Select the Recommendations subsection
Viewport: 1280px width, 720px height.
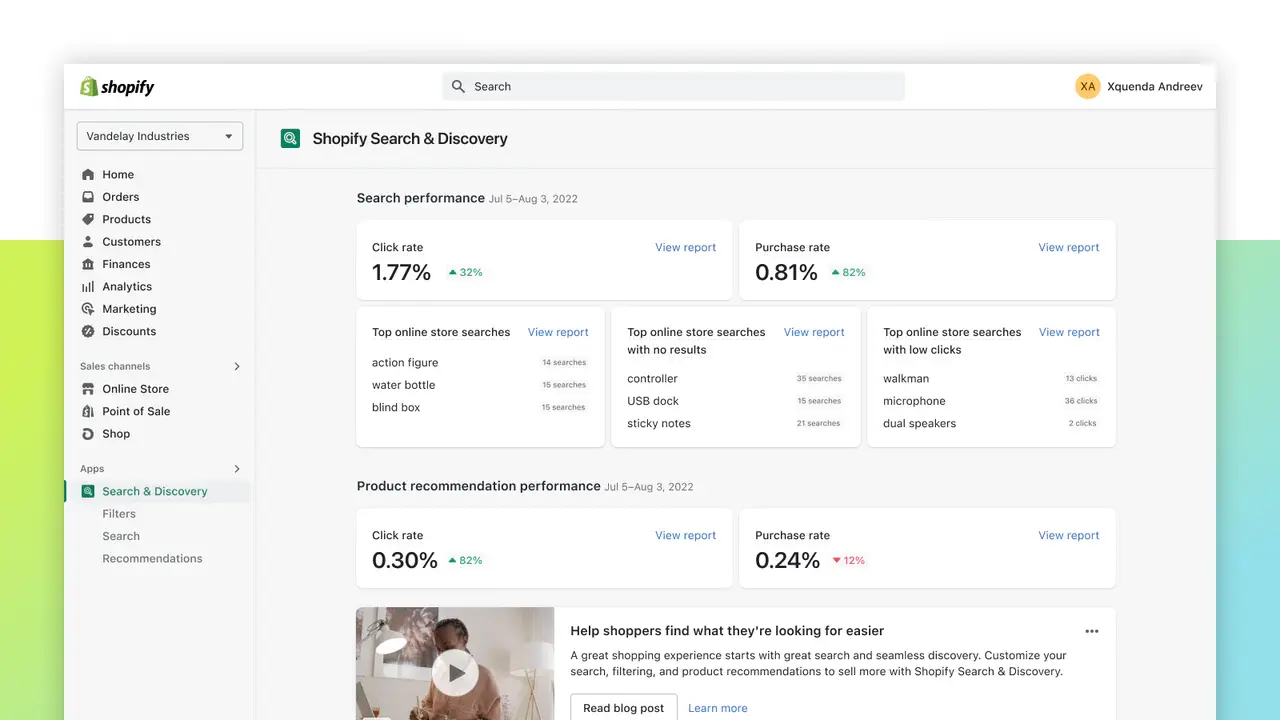tap(152, 558)
